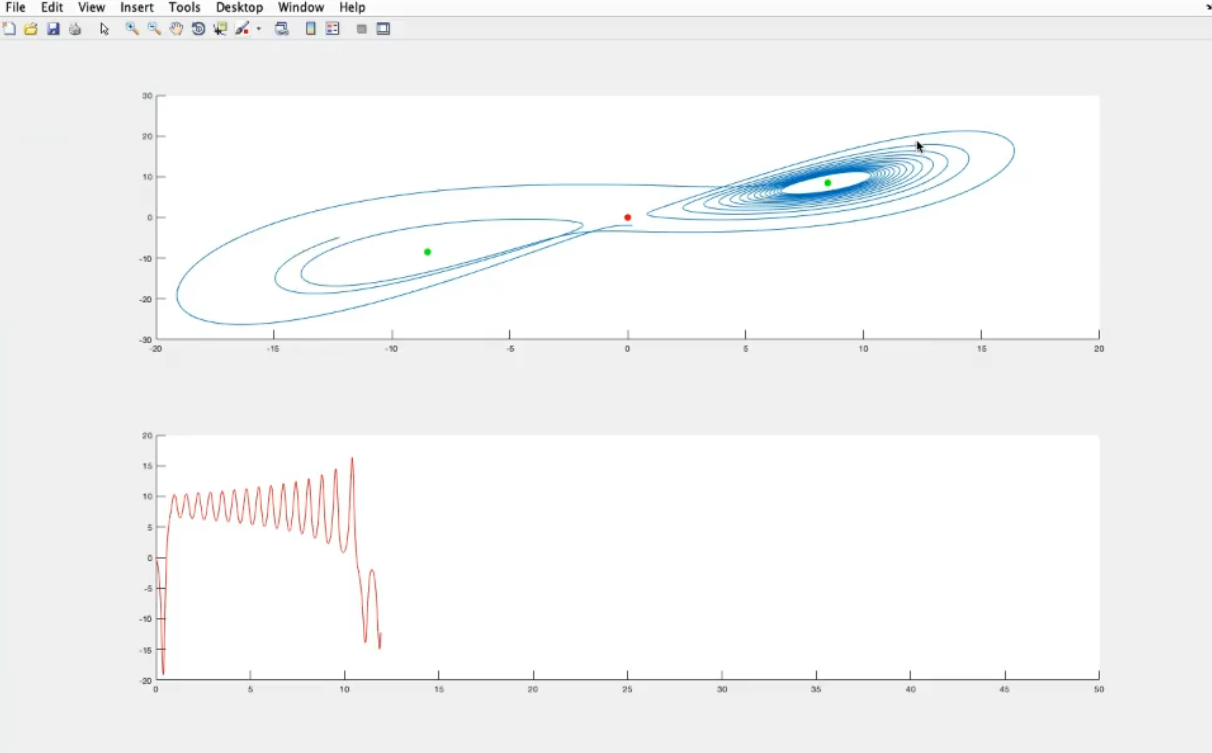Select the Brush data tool
Viewport: 1212px width, 753px height.
click(242, 29)
